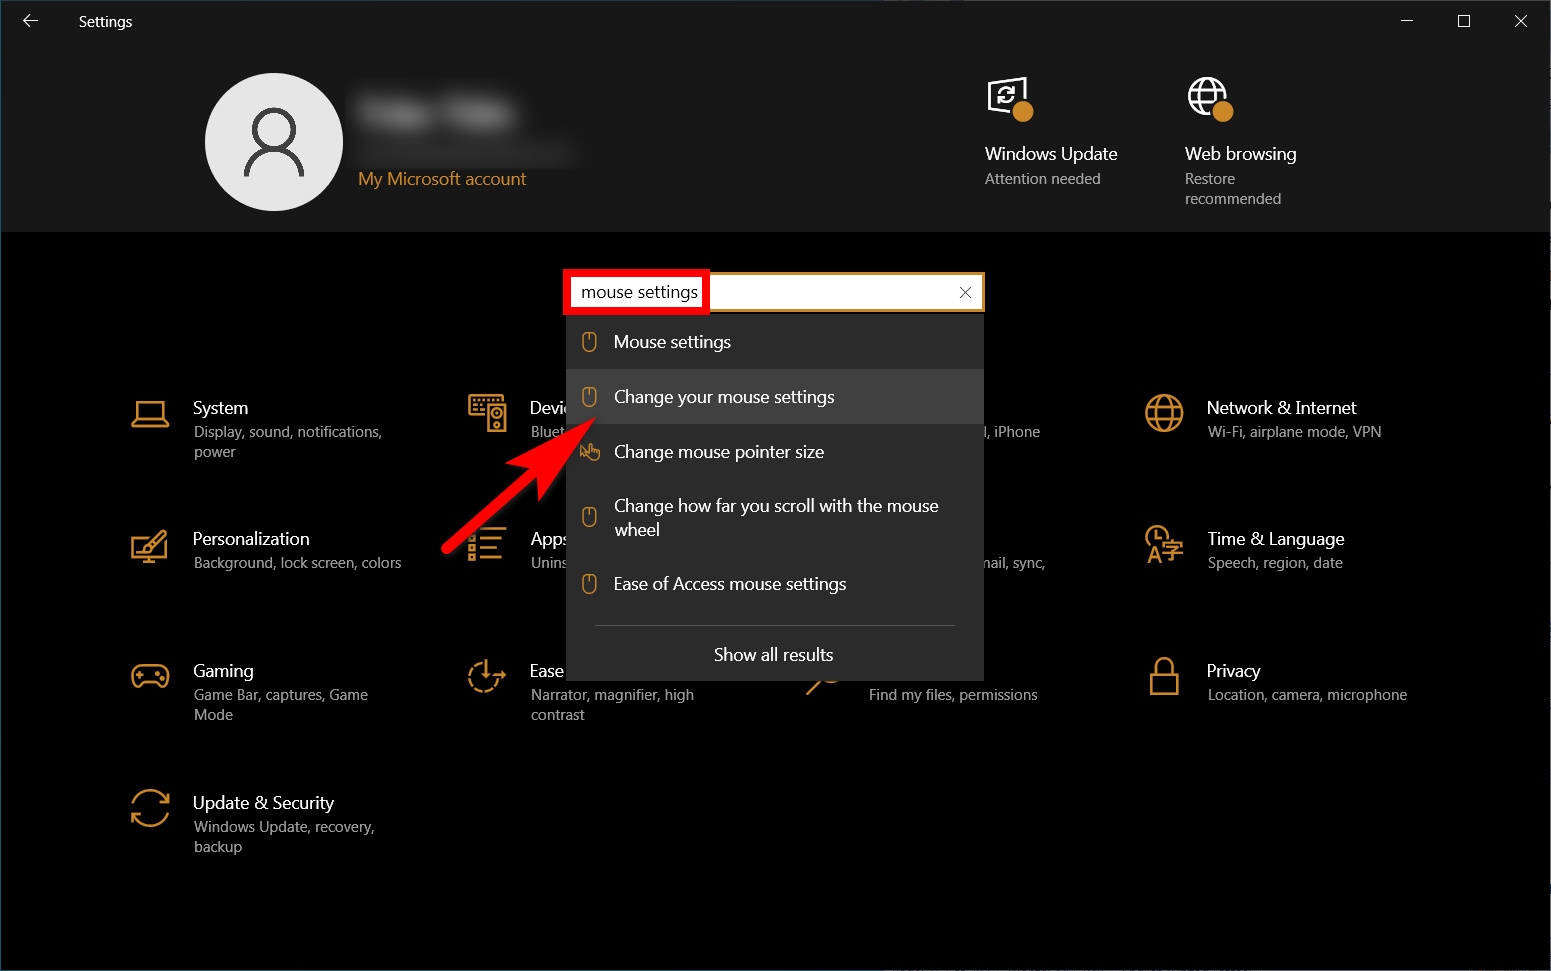Screen dimensions: 1551x971
Task: Open 'Ease of Access mouse settings' result
Action: (x=730, y=584)
